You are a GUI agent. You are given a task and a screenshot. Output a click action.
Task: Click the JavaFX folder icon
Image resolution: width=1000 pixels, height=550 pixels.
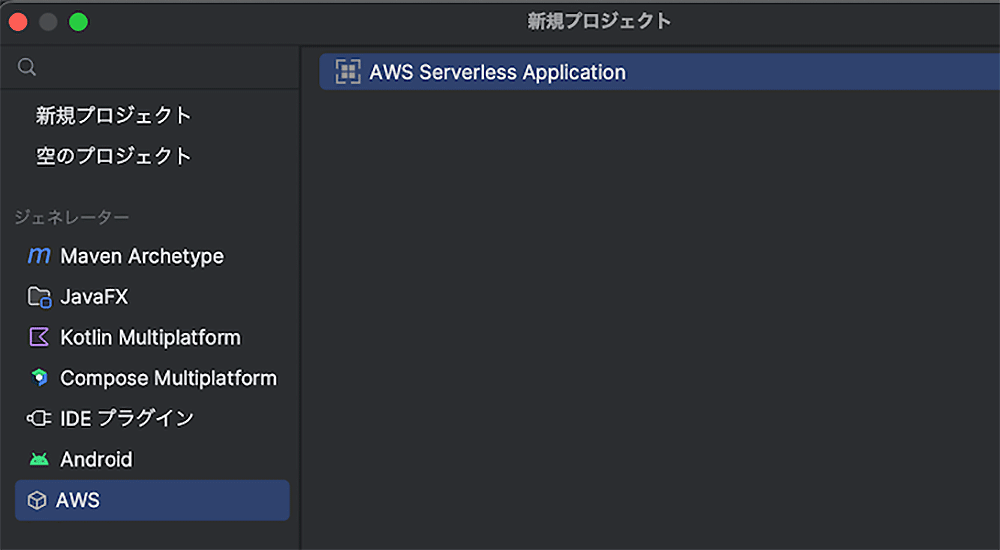click(39, 297)
